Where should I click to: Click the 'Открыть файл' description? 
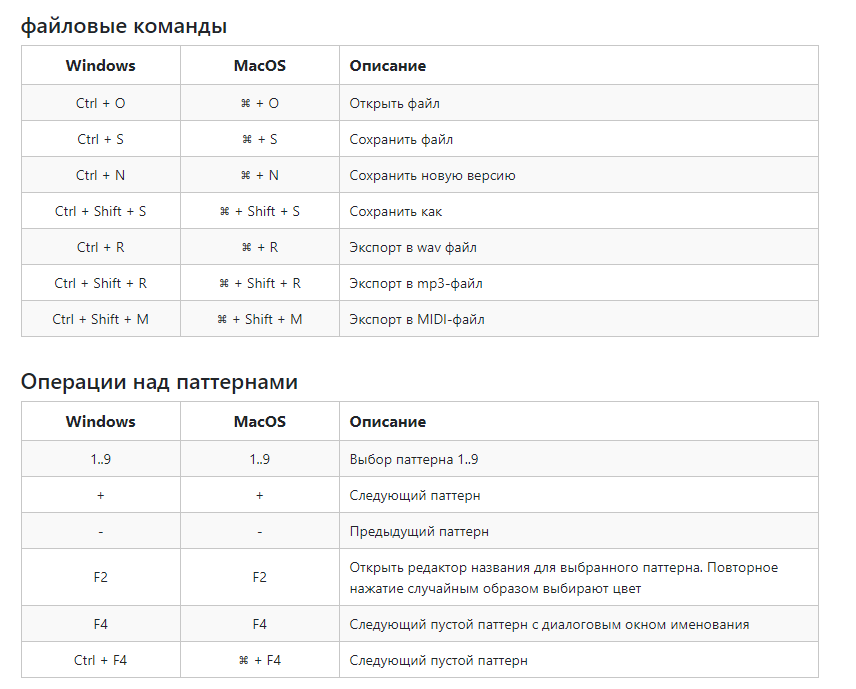[394, 104]
